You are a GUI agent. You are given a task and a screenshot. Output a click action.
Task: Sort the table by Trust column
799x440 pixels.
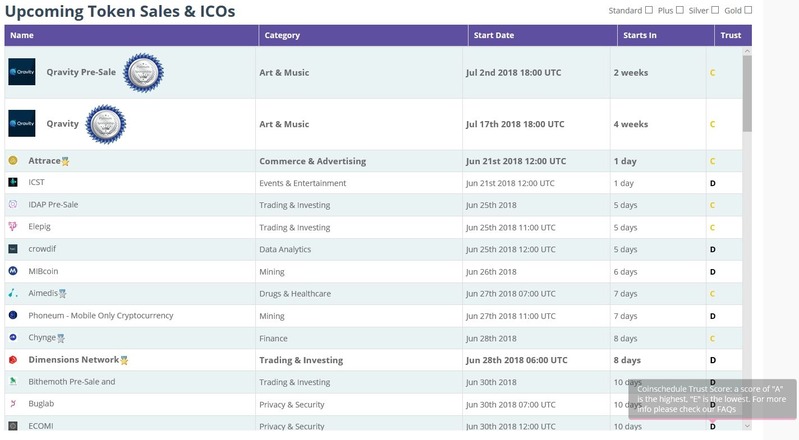[729, 35]
